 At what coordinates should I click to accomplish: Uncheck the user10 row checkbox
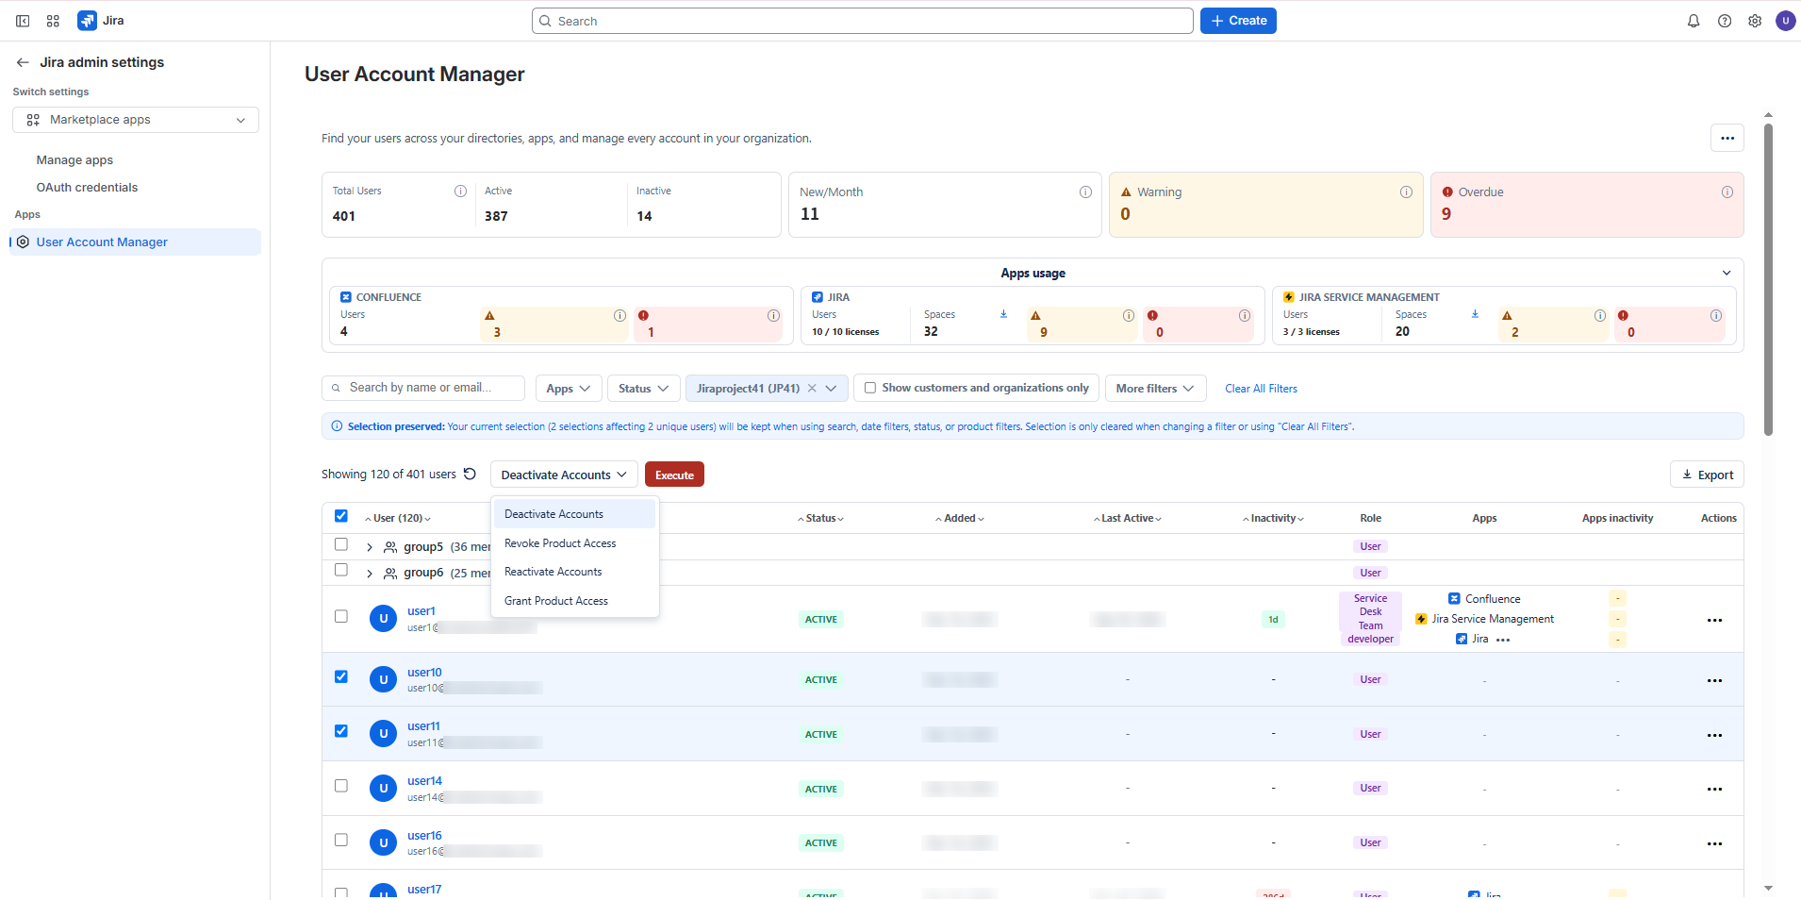(341, 677)
